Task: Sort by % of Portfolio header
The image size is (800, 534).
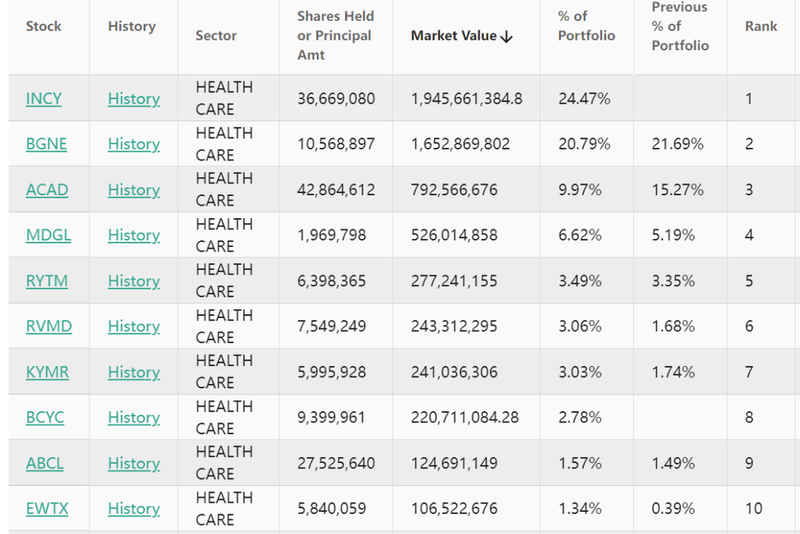Action: click(x=586, y=27)
